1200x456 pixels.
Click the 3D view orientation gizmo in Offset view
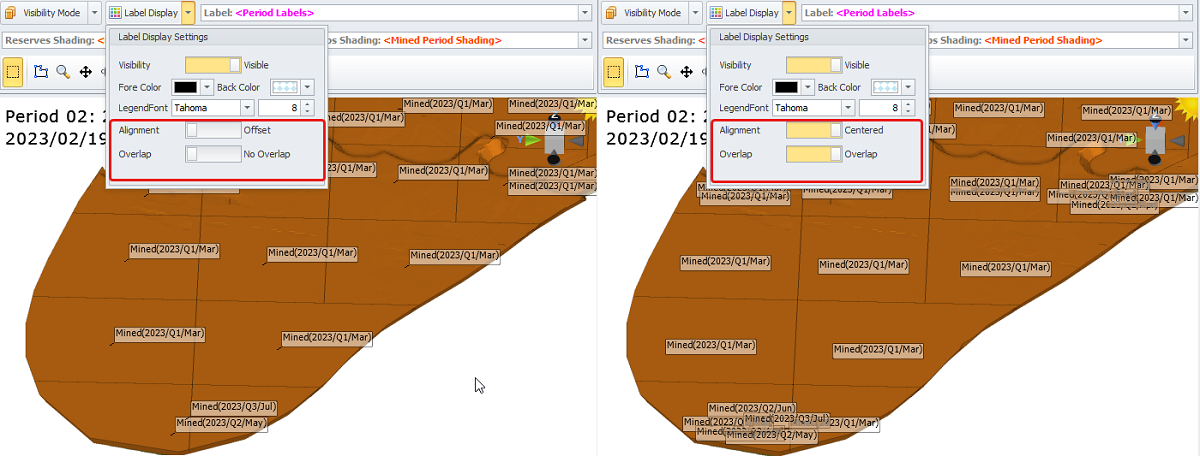(553, 140)
